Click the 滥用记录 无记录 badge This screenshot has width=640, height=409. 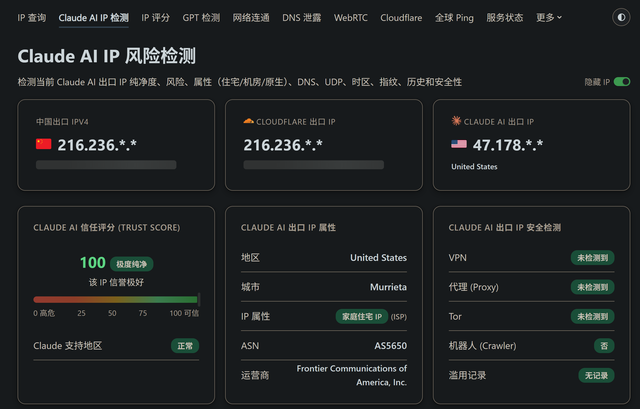click(x=596, y=375)
